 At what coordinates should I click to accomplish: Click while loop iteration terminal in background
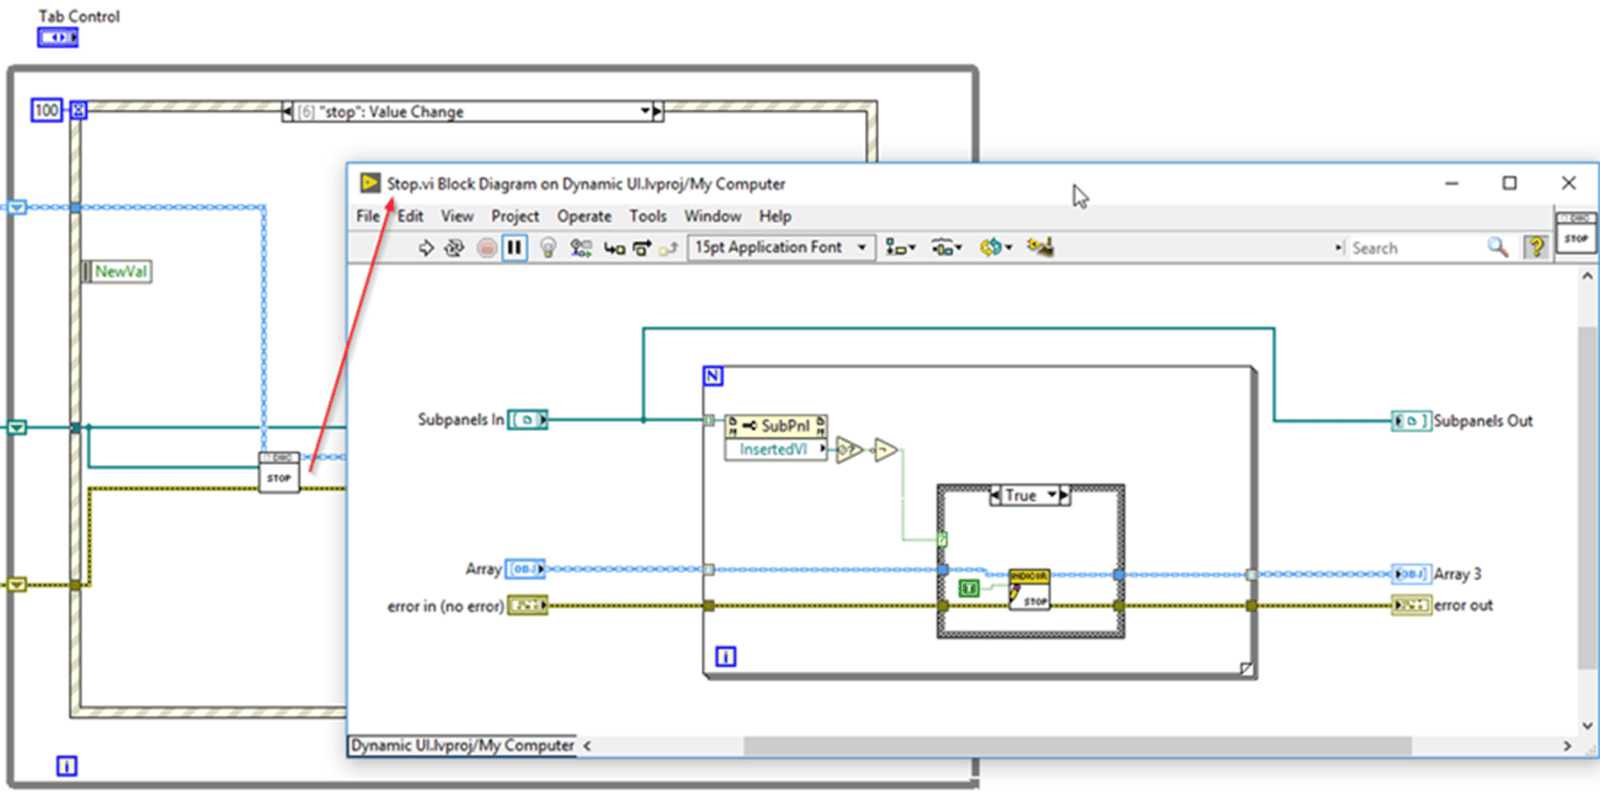click(x=66, y=766)
